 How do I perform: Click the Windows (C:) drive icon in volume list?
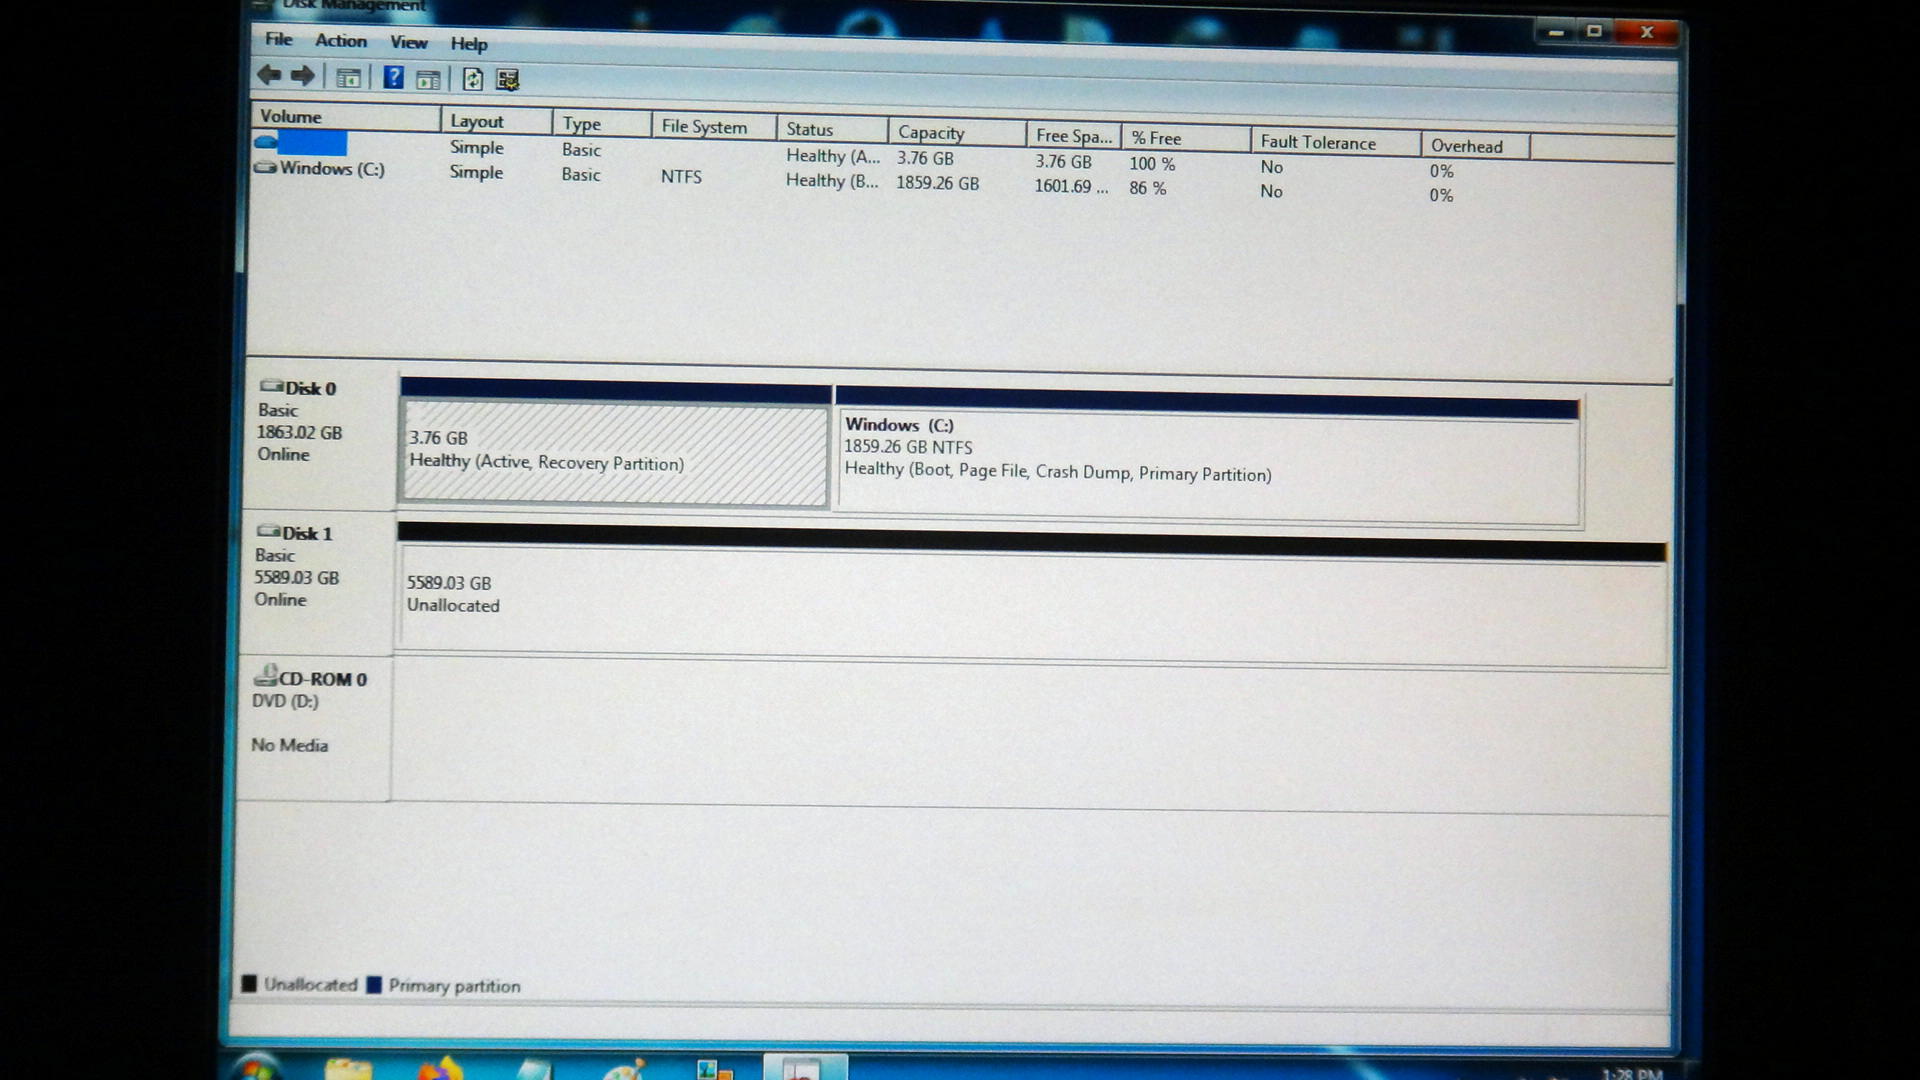click(265, 168)
